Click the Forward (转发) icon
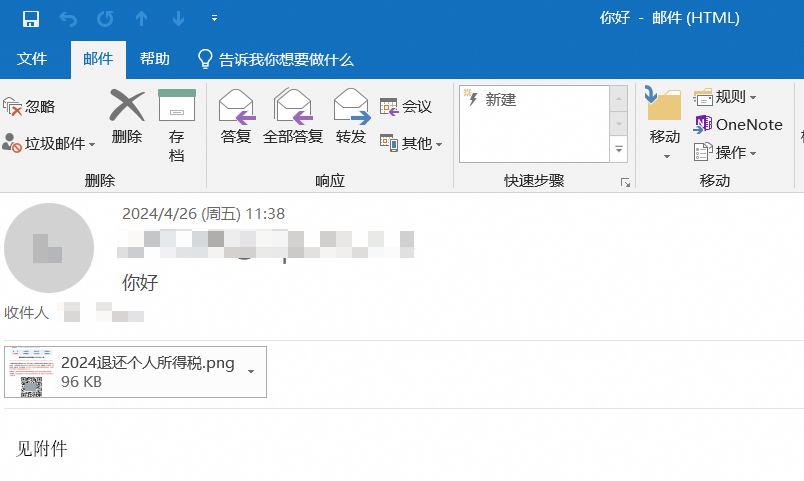Image resolution: width=804 pixels, height=481 pixels. (351, 105)
